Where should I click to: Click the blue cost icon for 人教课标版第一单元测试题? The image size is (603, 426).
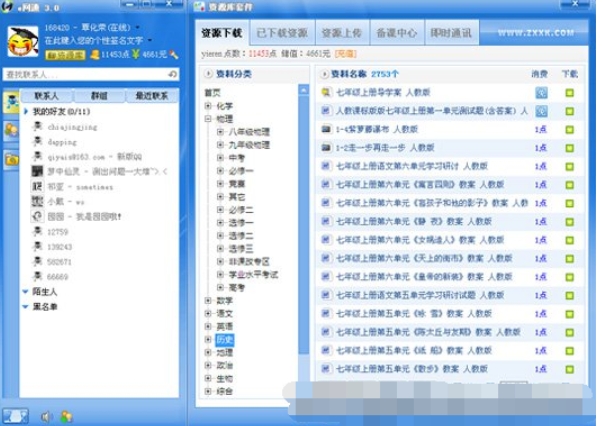[541, 111]
